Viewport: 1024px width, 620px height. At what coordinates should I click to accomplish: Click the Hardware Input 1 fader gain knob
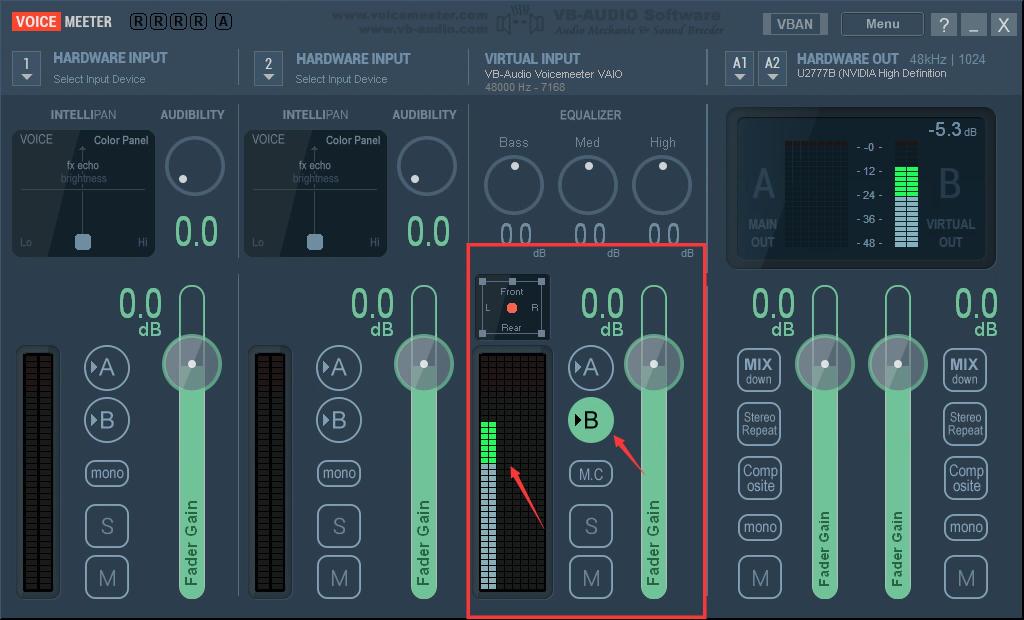coord(192,364)
